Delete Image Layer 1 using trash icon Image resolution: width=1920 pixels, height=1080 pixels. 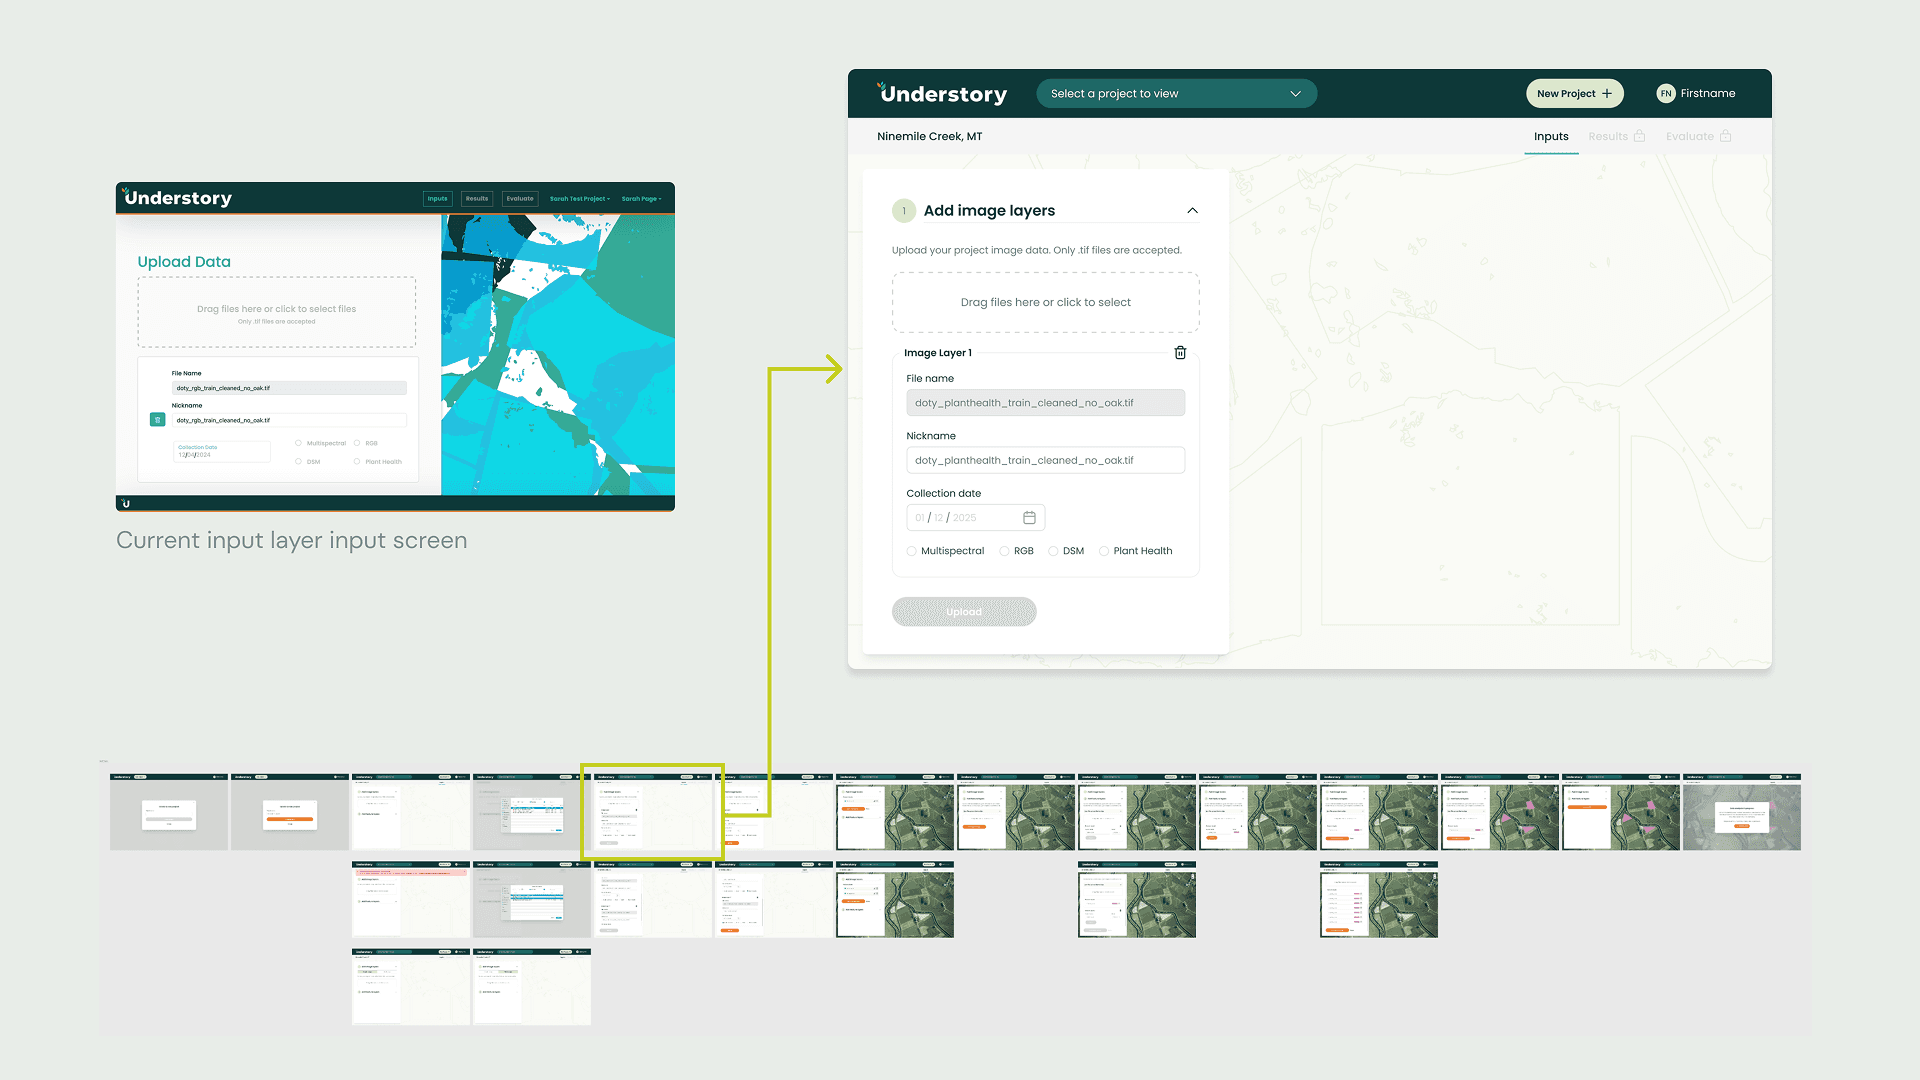tap(1180, 352)
